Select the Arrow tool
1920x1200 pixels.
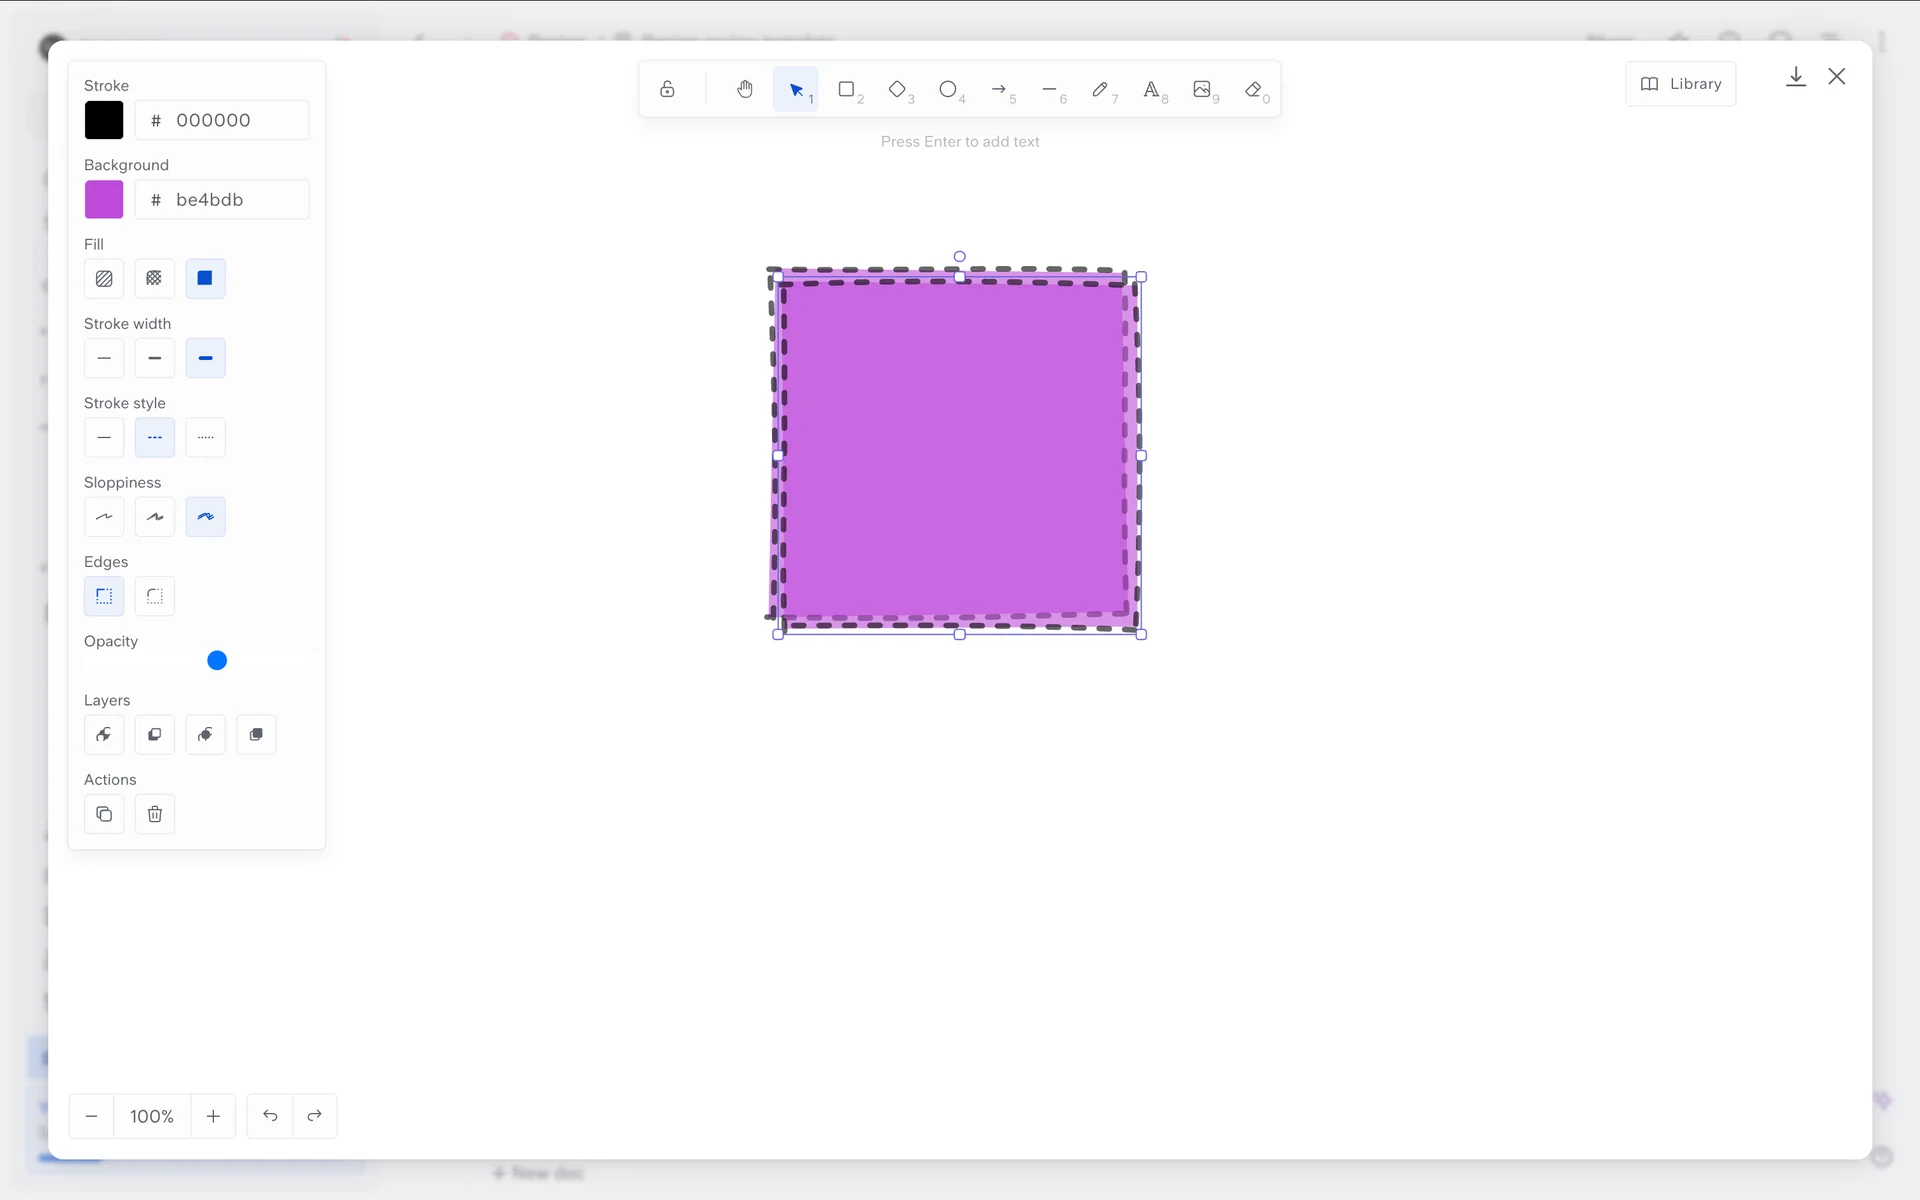999,90
